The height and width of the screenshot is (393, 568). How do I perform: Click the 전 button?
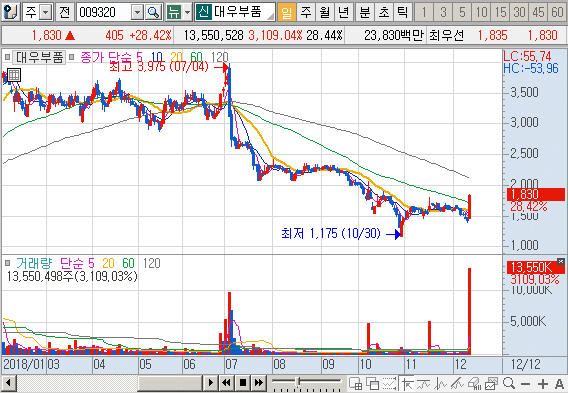[65, 12]
